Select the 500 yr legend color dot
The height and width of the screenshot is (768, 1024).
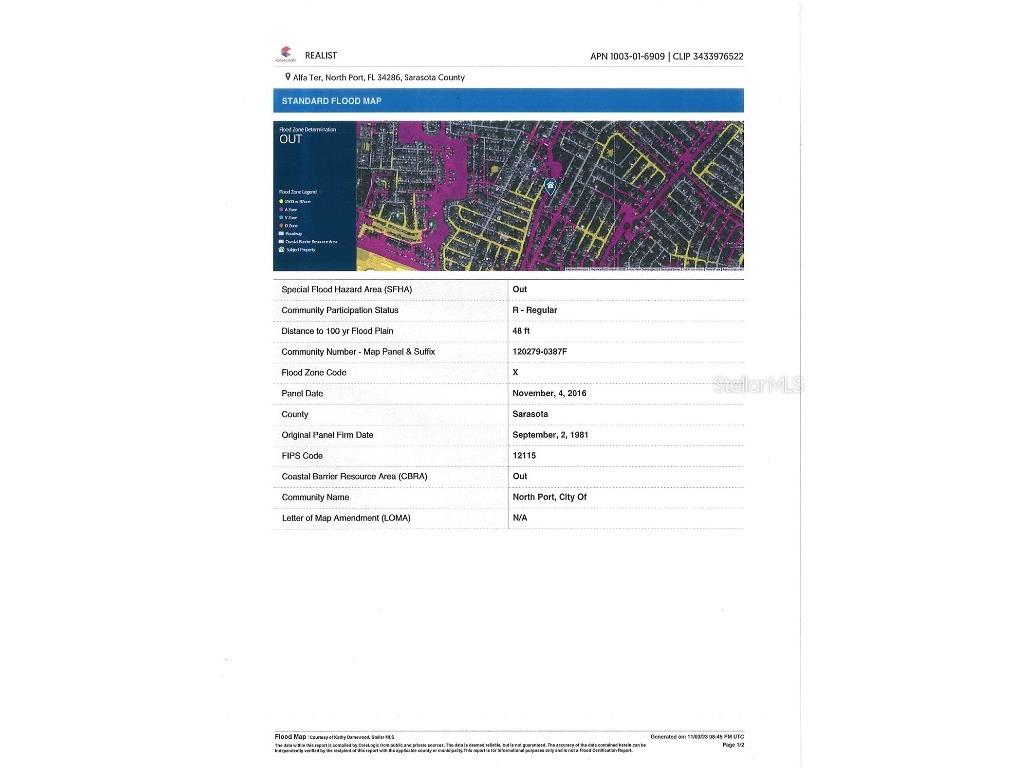click(282, 202)
